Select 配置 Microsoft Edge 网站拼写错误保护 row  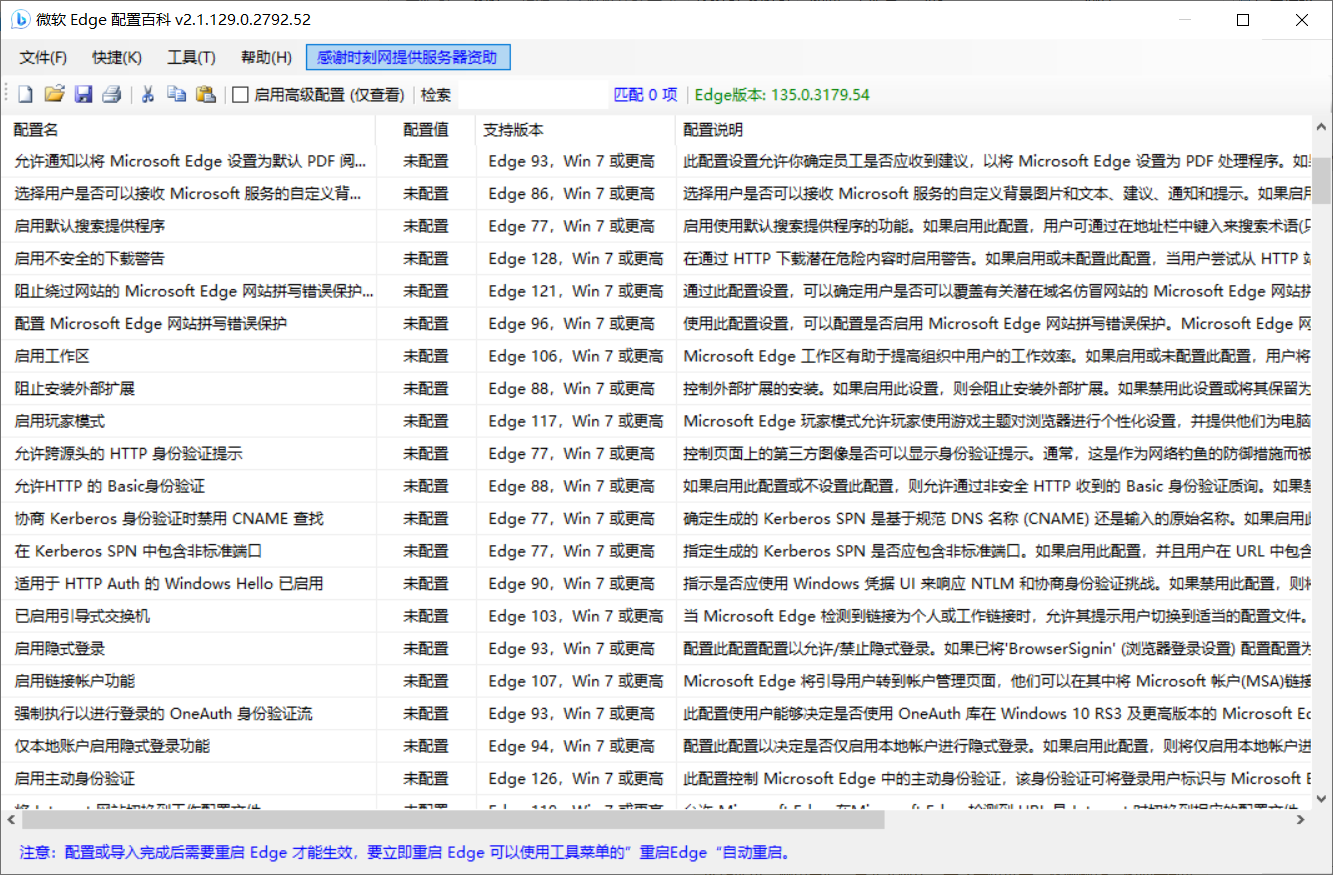pyautogui.click(x=658, y=323)
